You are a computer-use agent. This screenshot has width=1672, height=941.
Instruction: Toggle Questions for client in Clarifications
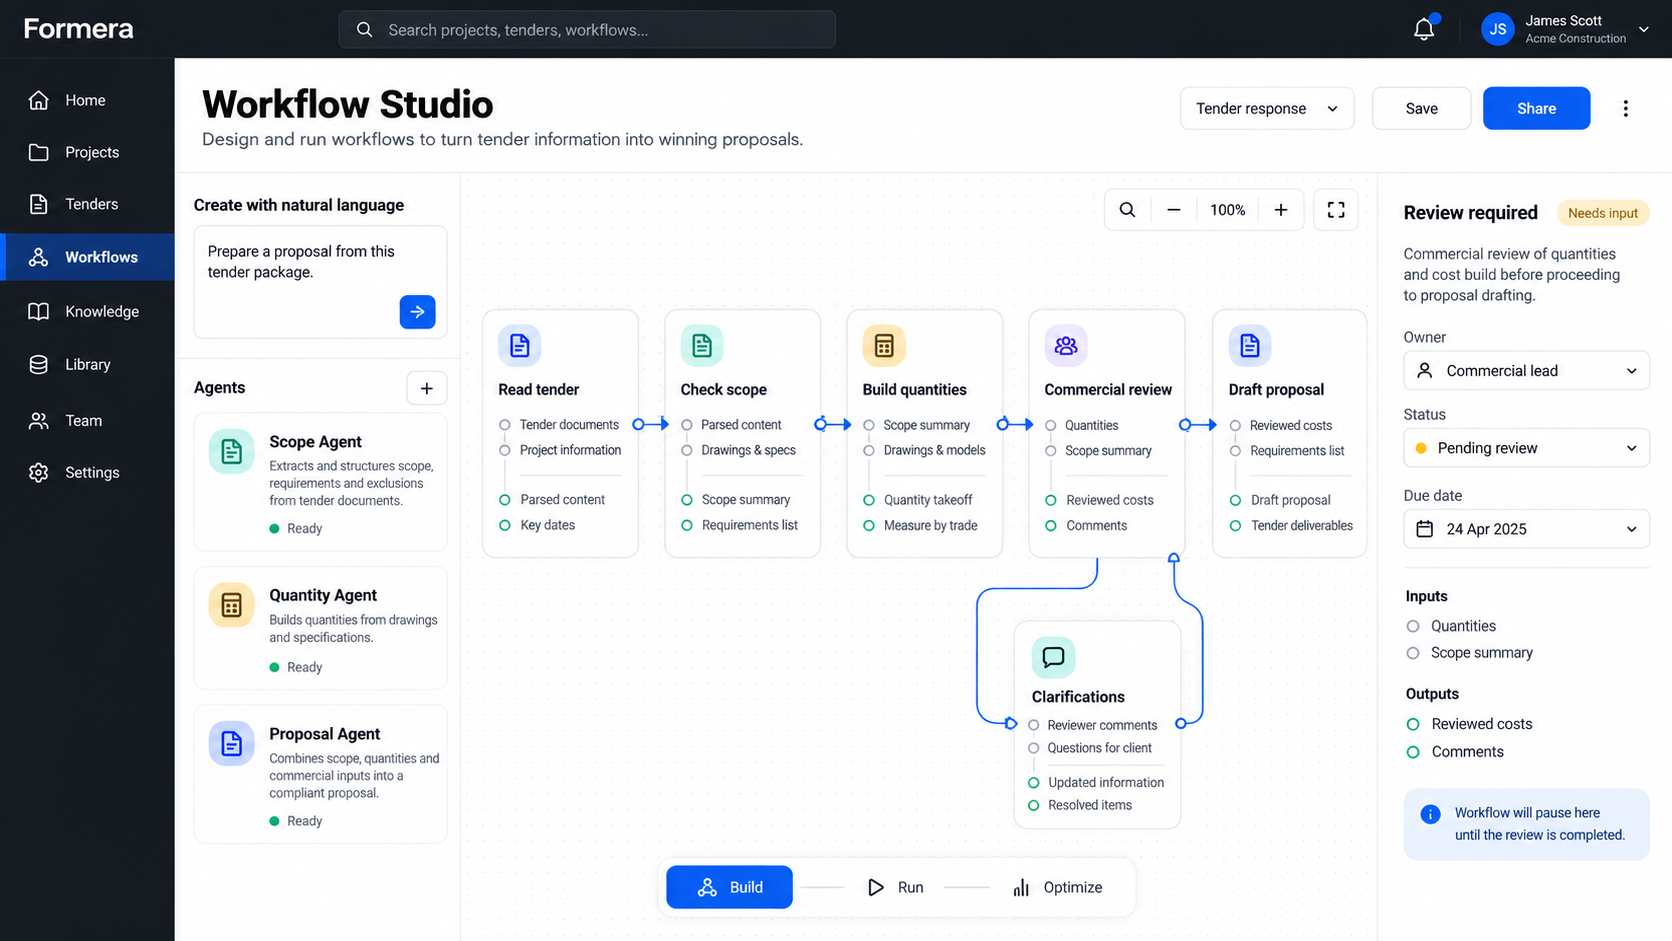pos(1034,748)
